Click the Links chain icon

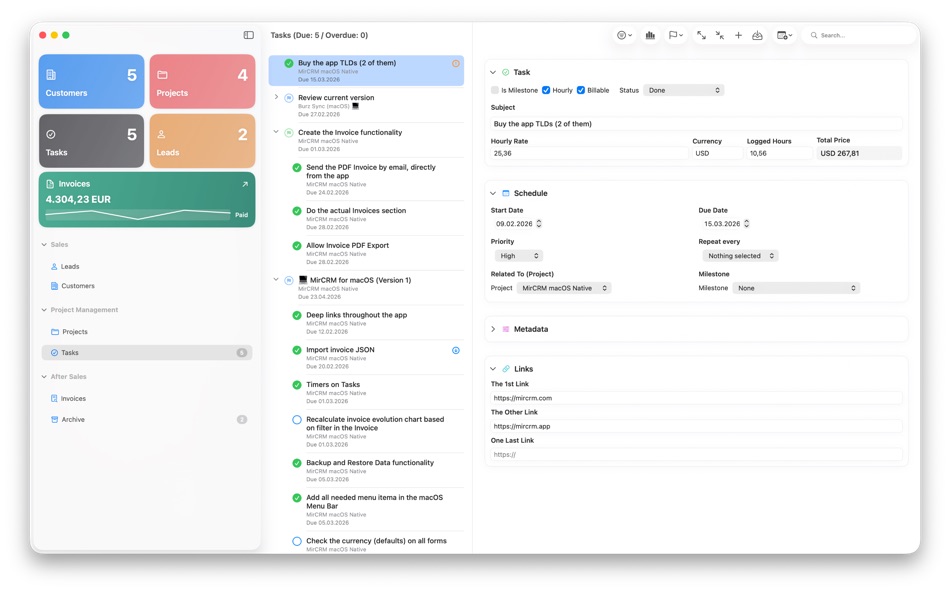[505, 369]
